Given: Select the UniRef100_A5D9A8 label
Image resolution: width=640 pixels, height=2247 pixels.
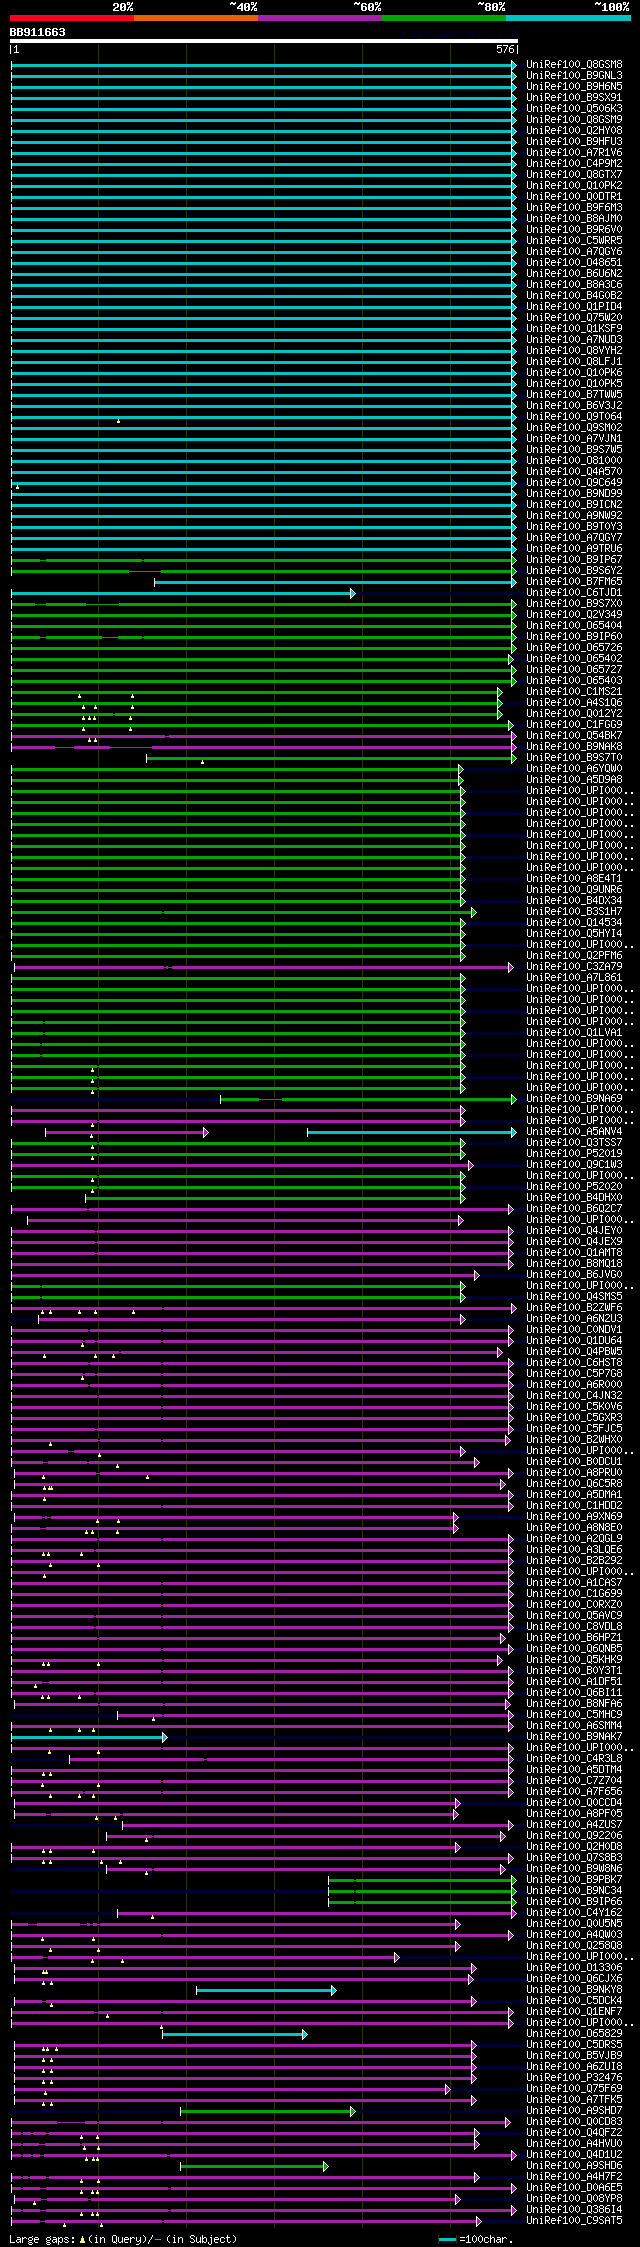Looking at the screenshot, I should [x=574, y=779].
